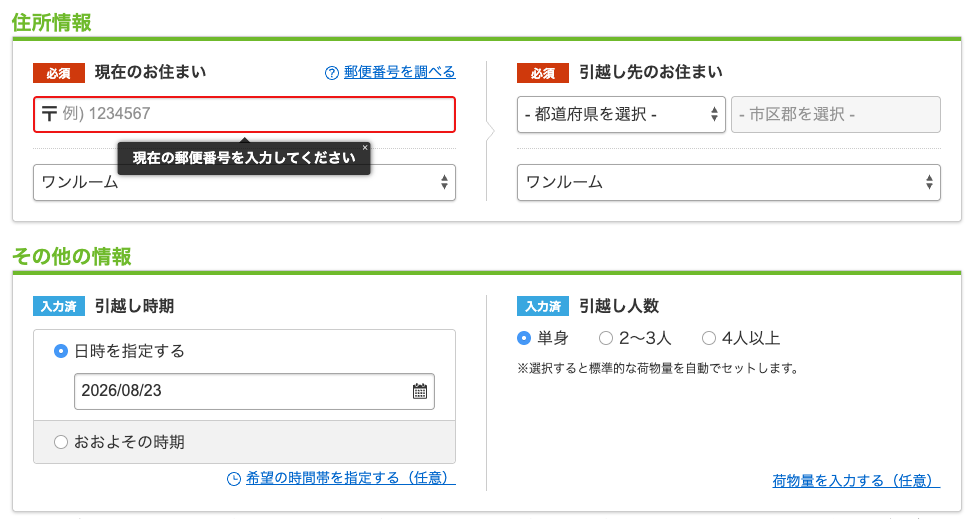Open the 荷物量を入力する（任意） link
The width and height of the screenshot is (970, 519).
856,481
